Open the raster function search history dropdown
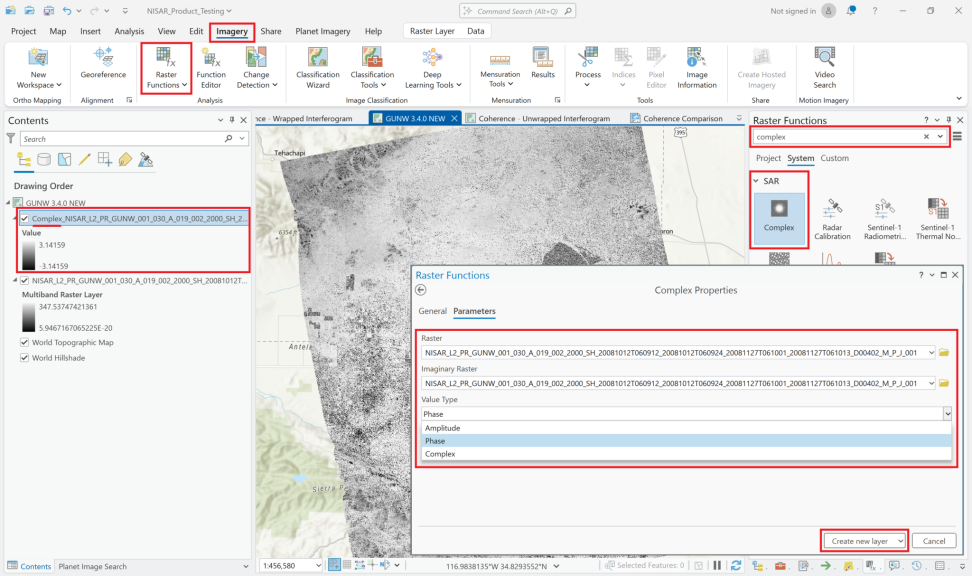972x576 pixels. tap(940, 136)
